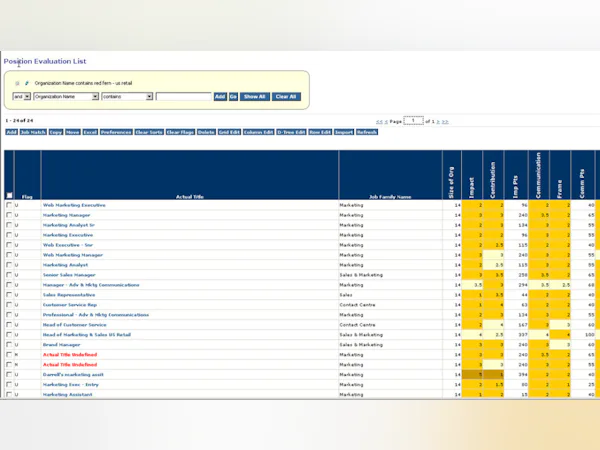Tick the checkbox beside Marketing Analyst Sr

coord(9,225)
